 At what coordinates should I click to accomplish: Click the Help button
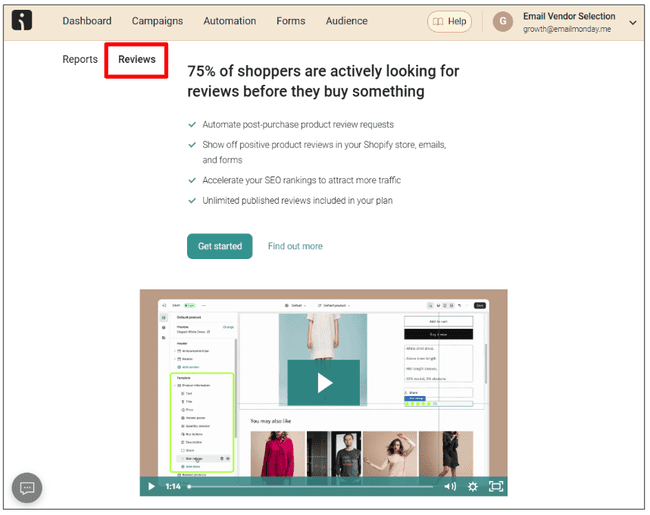click(x=449, y=21)
